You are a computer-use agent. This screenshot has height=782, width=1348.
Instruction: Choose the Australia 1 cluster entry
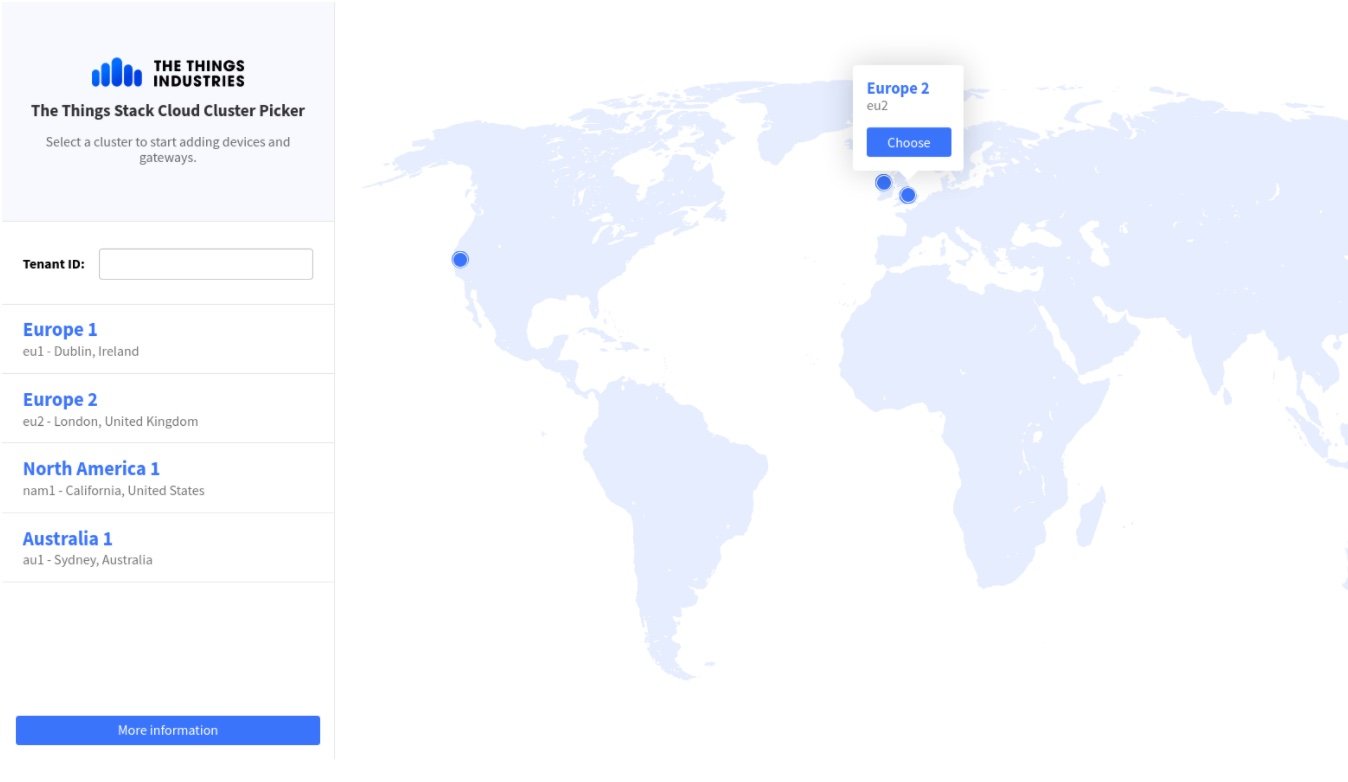67,539
